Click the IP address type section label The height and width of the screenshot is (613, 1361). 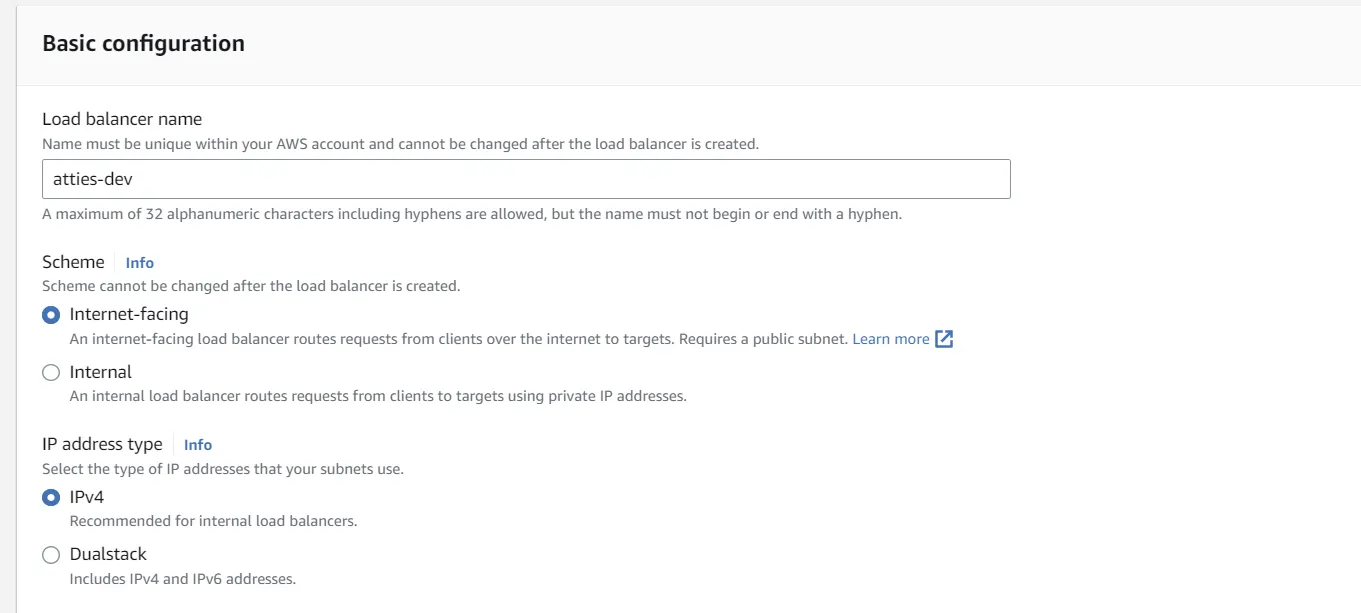(102, 444)
